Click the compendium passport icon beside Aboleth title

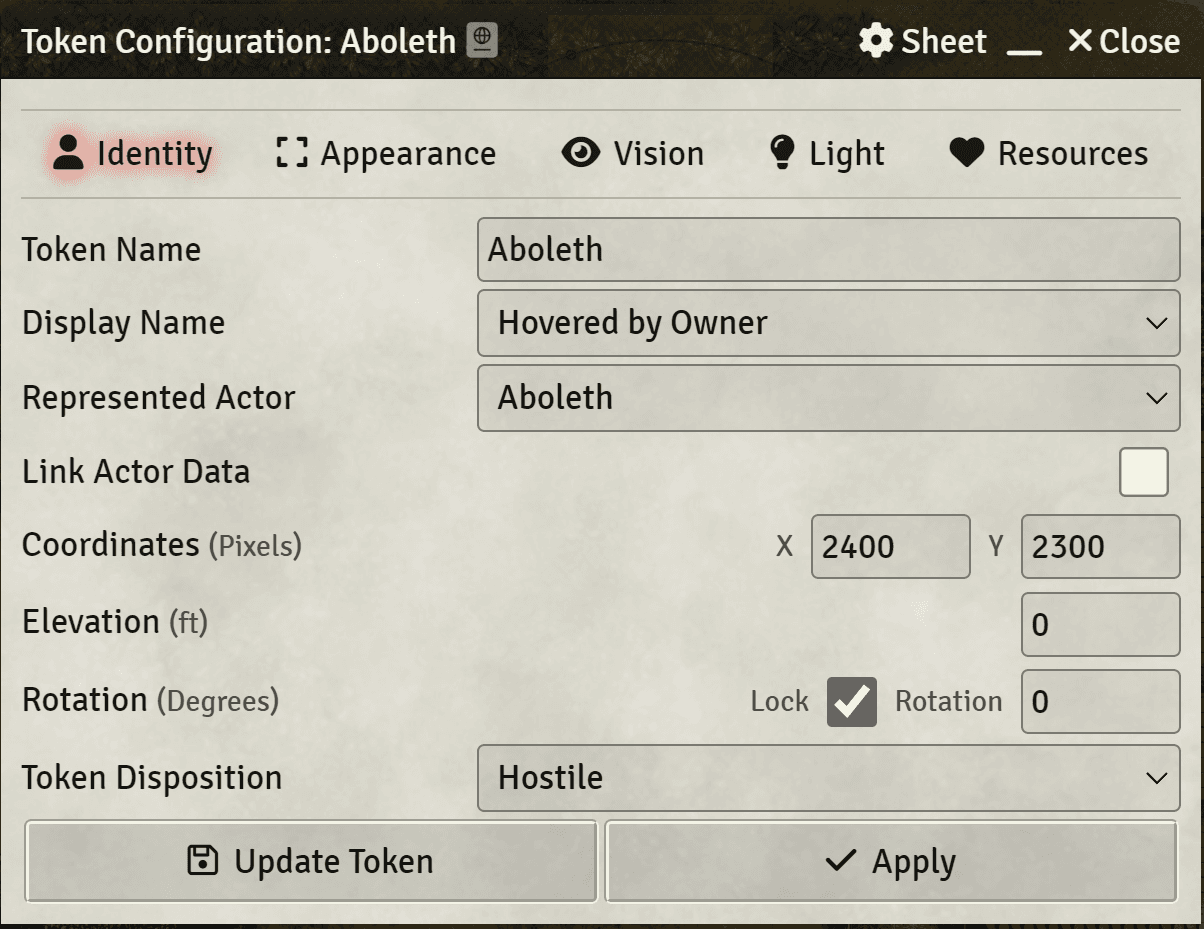482,41
